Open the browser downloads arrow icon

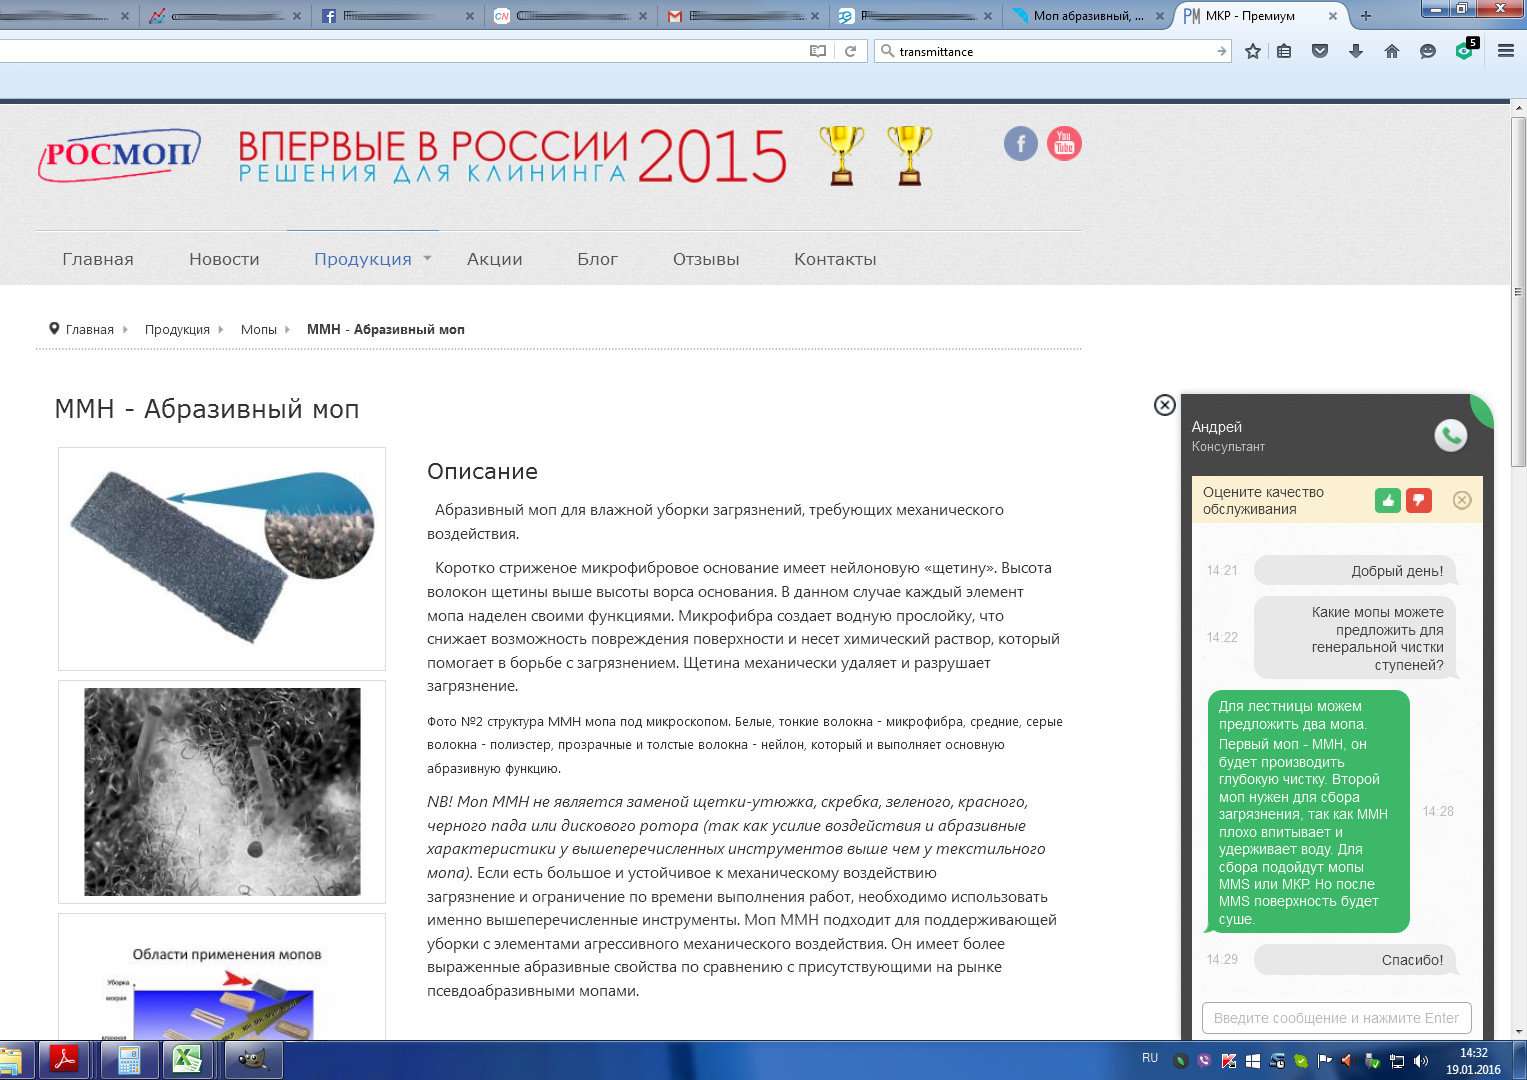(x=1356, y=51)
